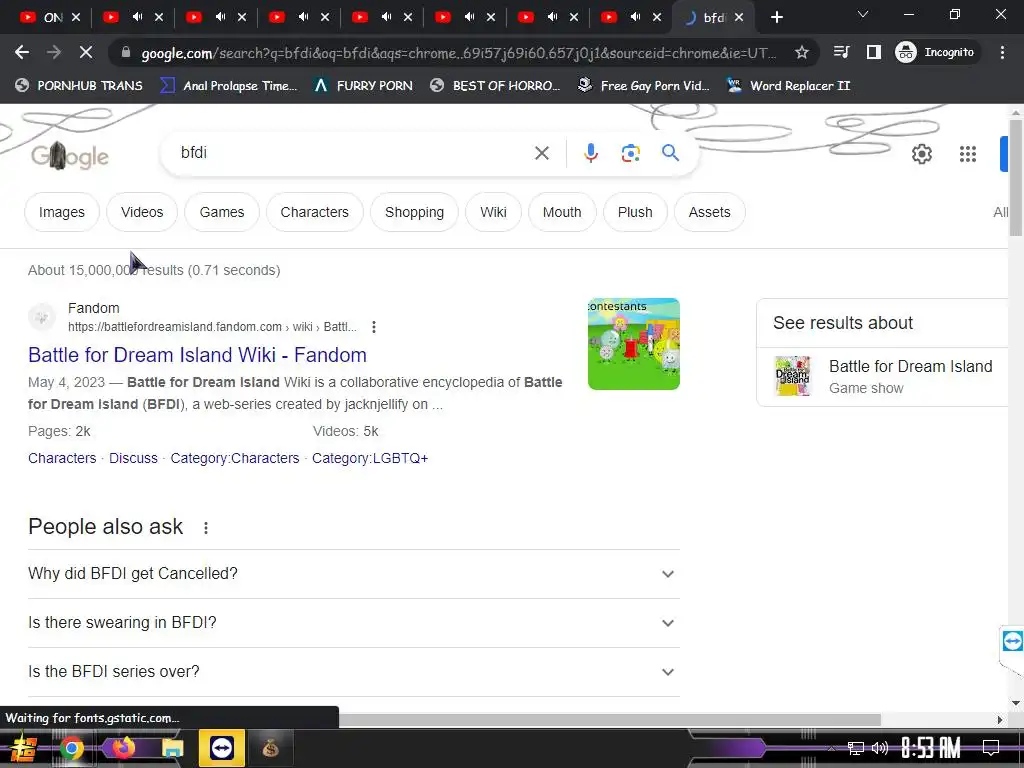The height and width of the screenshot is (768, 1024).
Task: Launch Firefox from the taskbar
Action: pyautogui.click(x=123, y=748)
